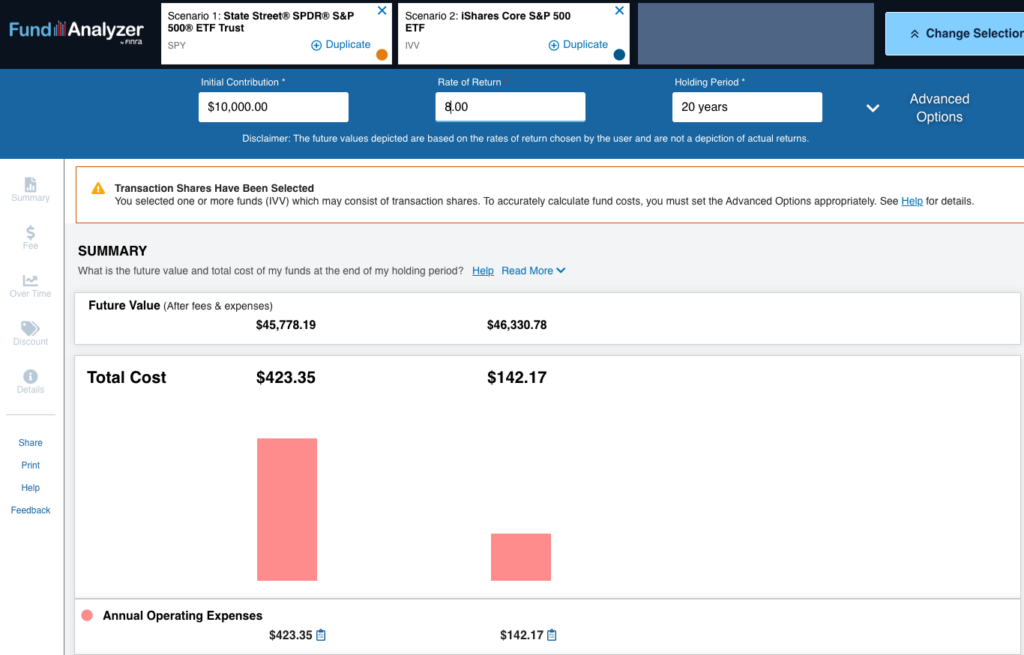Duplicate Scenario 1 SPY fund
Viewport: 1024px width, 655px height.
[x=341, y=45]
